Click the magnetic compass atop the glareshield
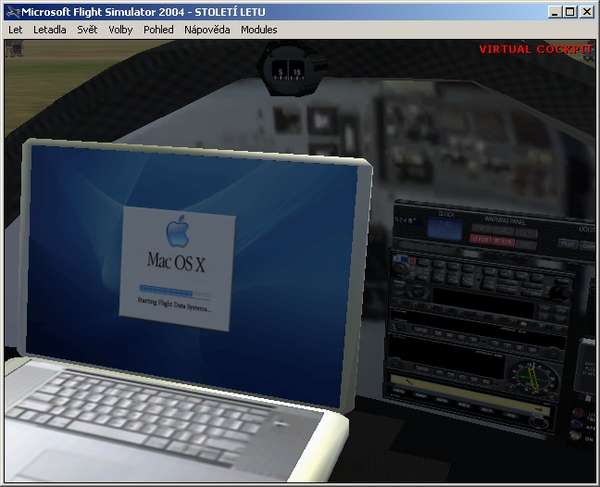 pyautogui.click(x=291, y=72)
